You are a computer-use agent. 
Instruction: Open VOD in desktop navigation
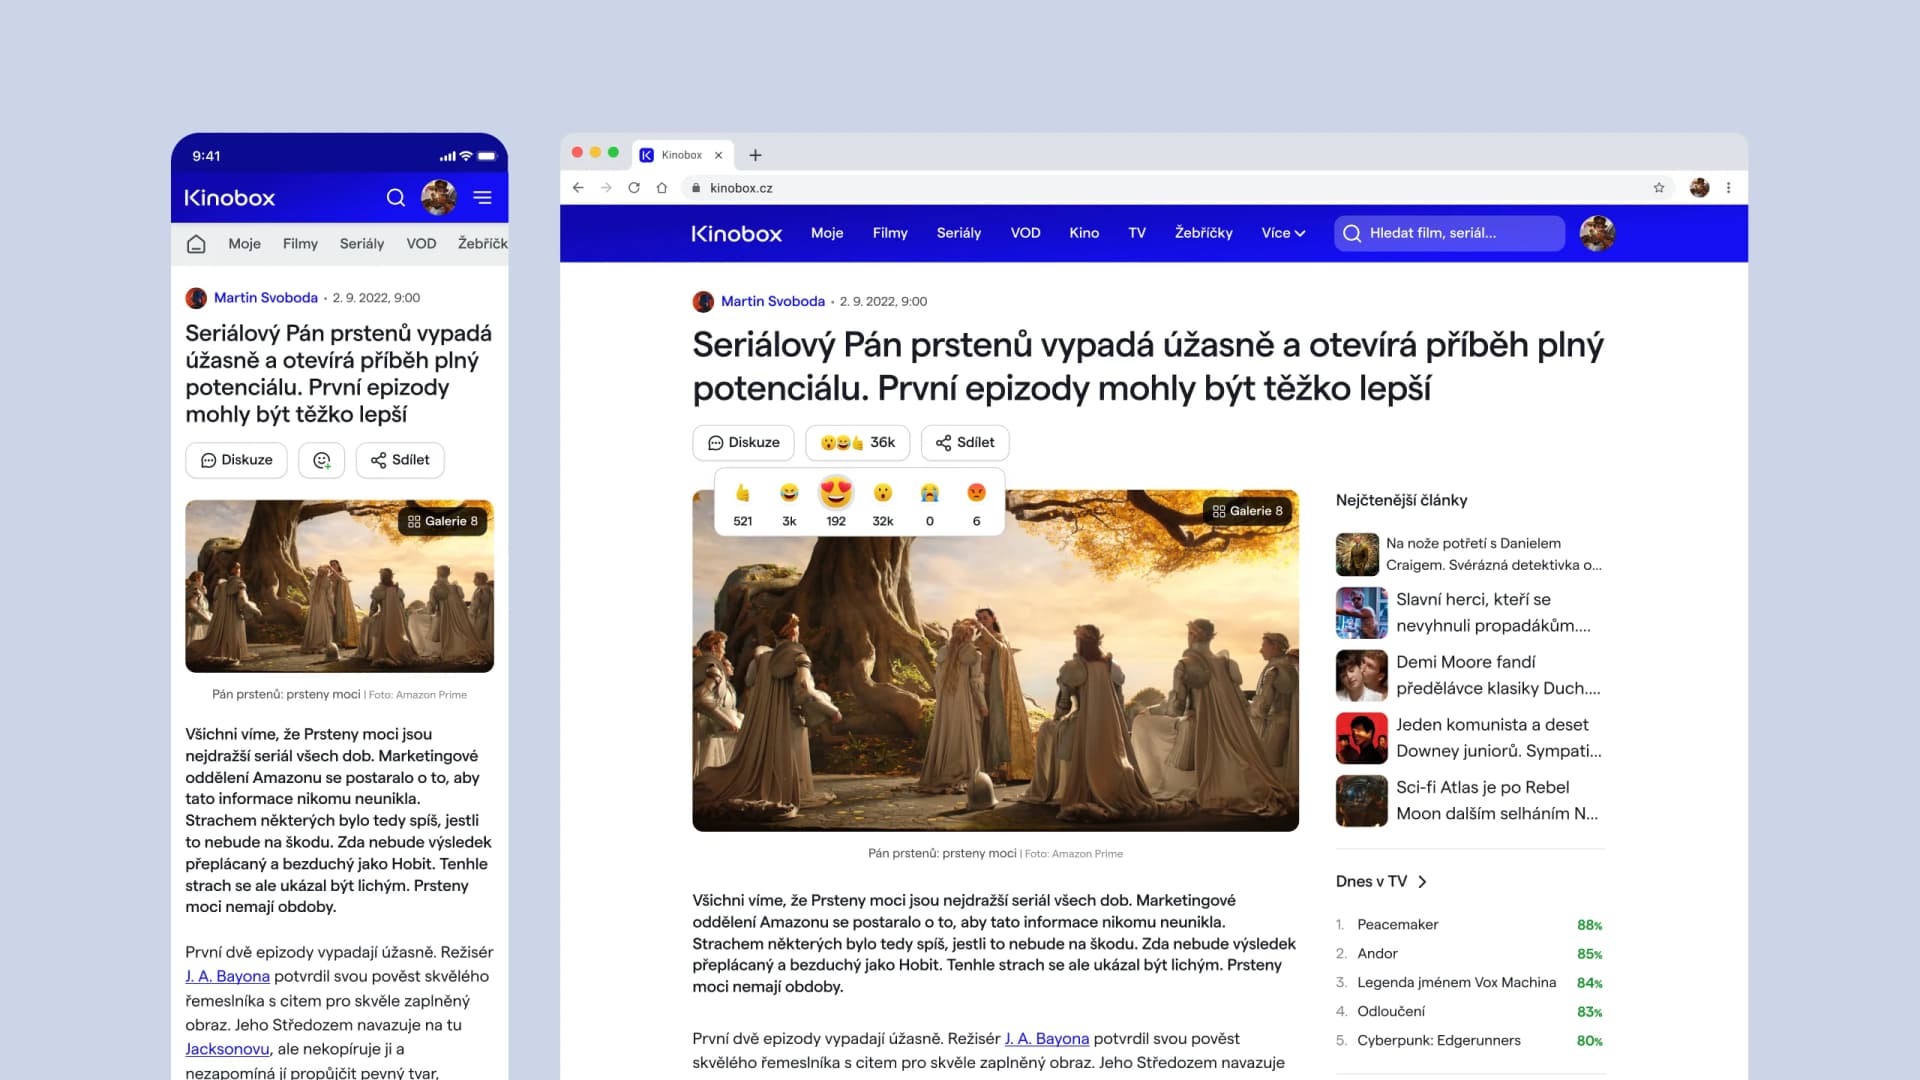(x=1025, y=233)
